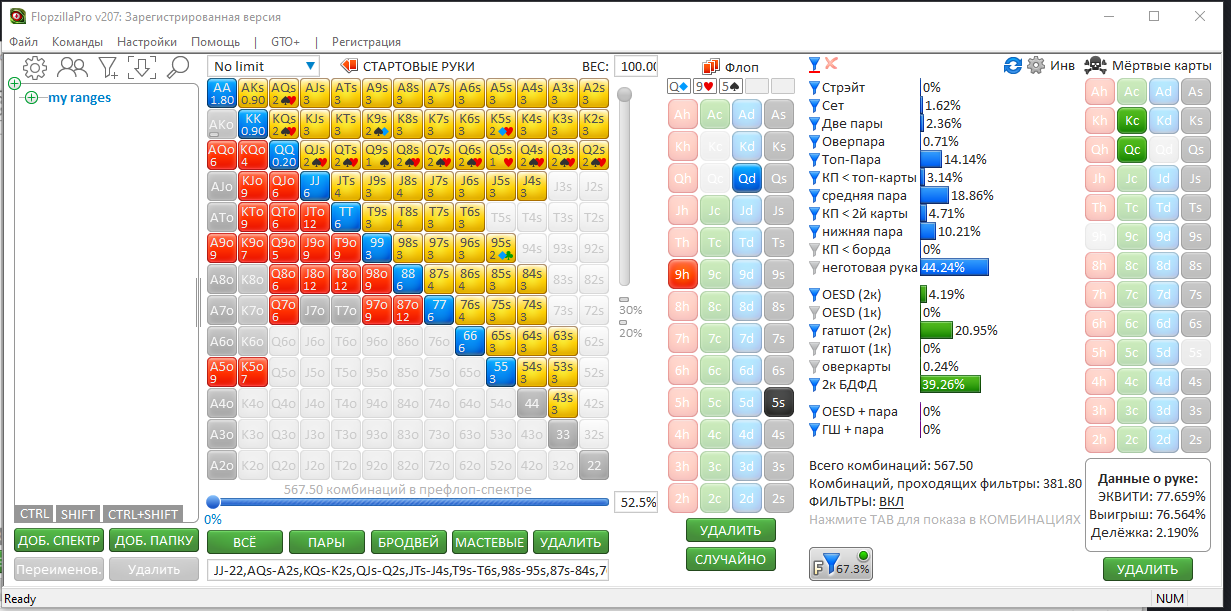Adjust the horizontal range percentage slider
Viewport: 1231px width, 611px height.
pyautogui.click(x=408, y=502)
